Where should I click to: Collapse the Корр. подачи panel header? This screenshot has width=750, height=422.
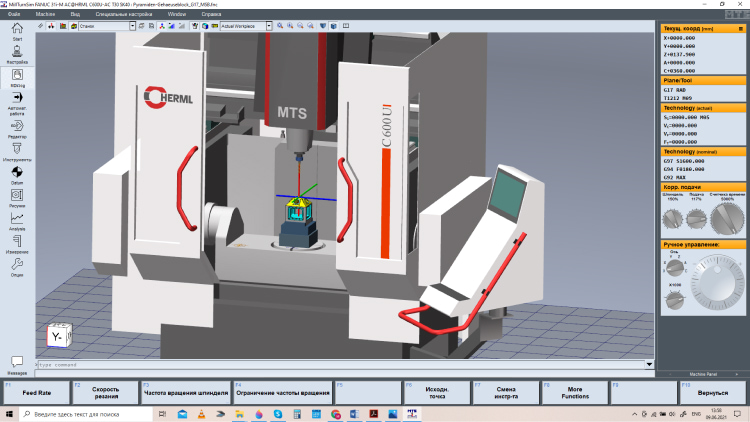(x=703, y=187)
